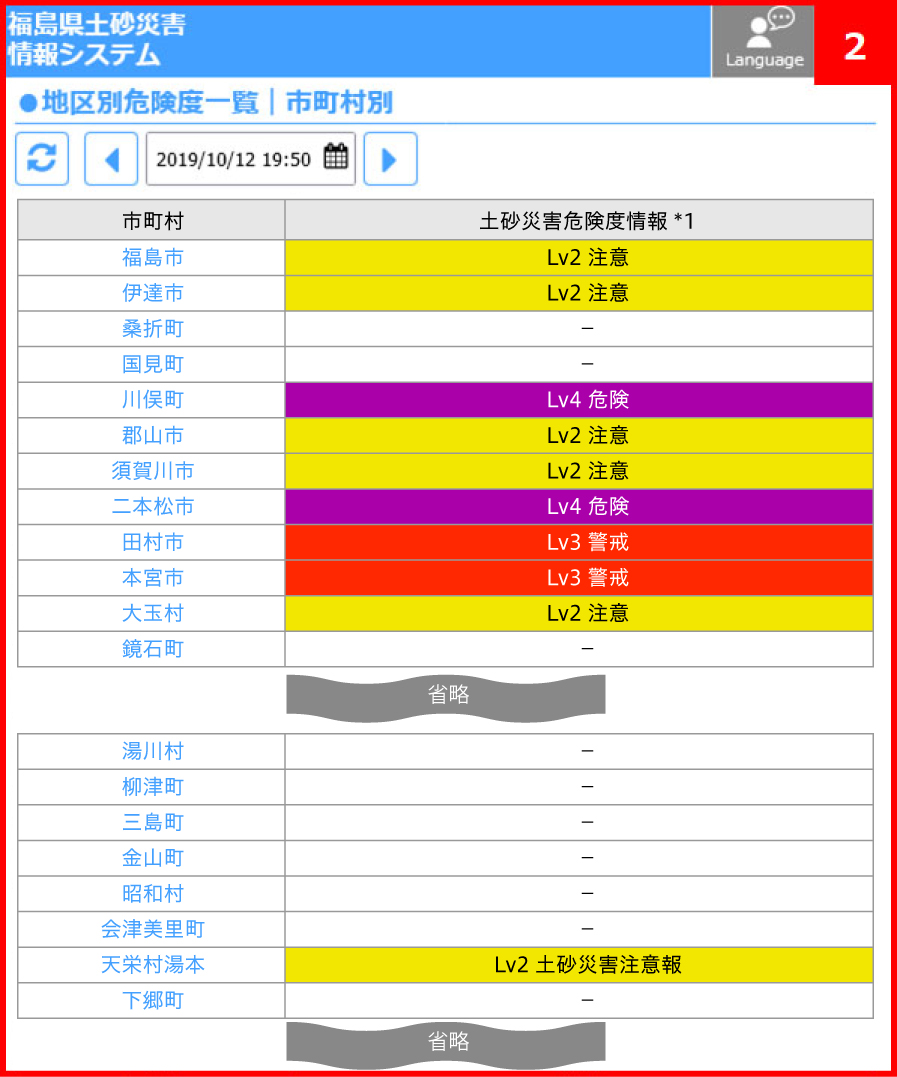Click the date and time field 2019/10/12 19:50
The image size is (897, 1077).
[251, 159]
